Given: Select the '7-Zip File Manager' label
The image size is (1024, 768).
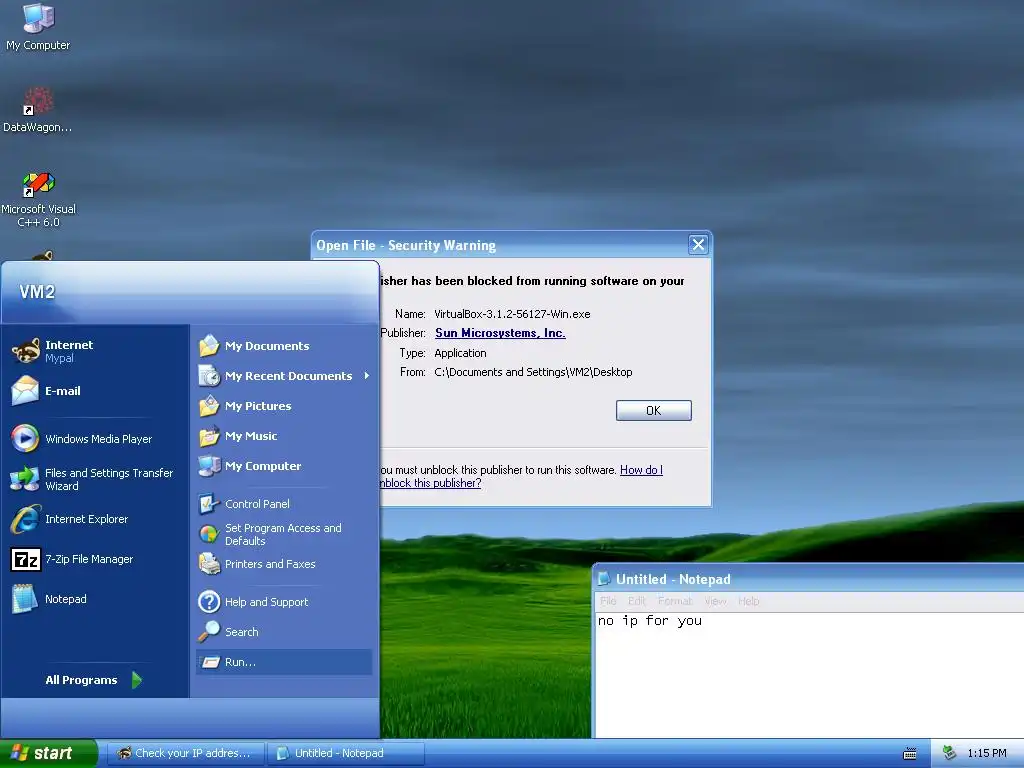Looking at the screenshot, I should click(89, 559).
